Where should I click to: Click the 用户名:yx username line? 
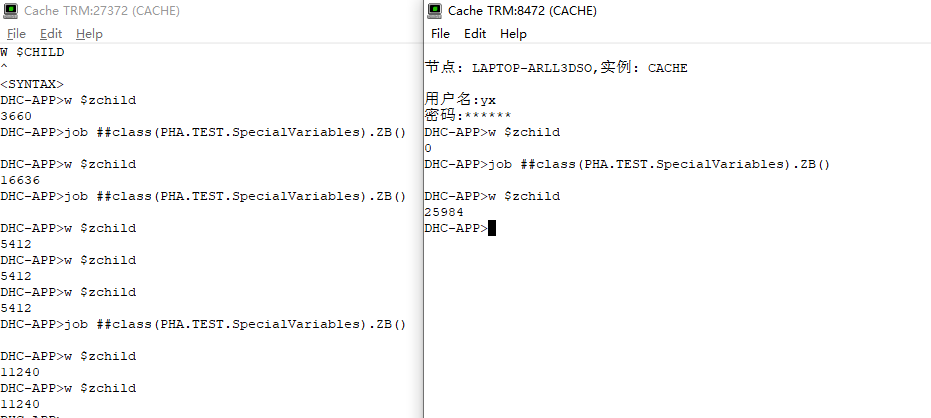coord(460,100)
